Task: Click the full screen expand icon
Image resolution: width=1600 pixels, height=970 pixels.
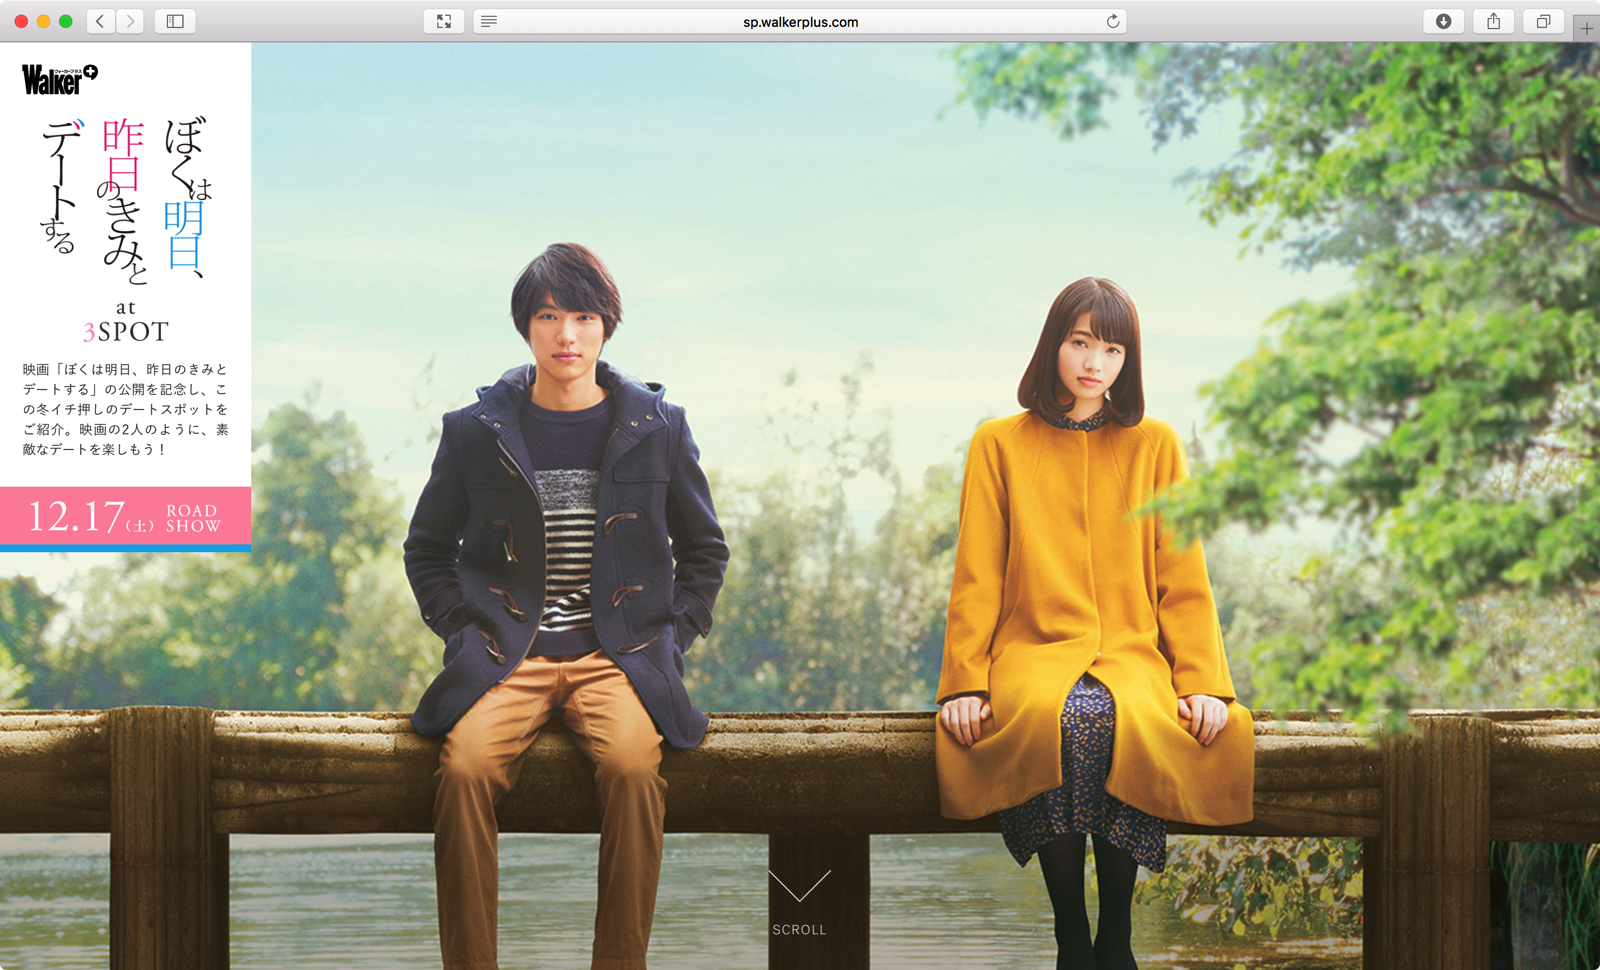Action: [443, 20]
